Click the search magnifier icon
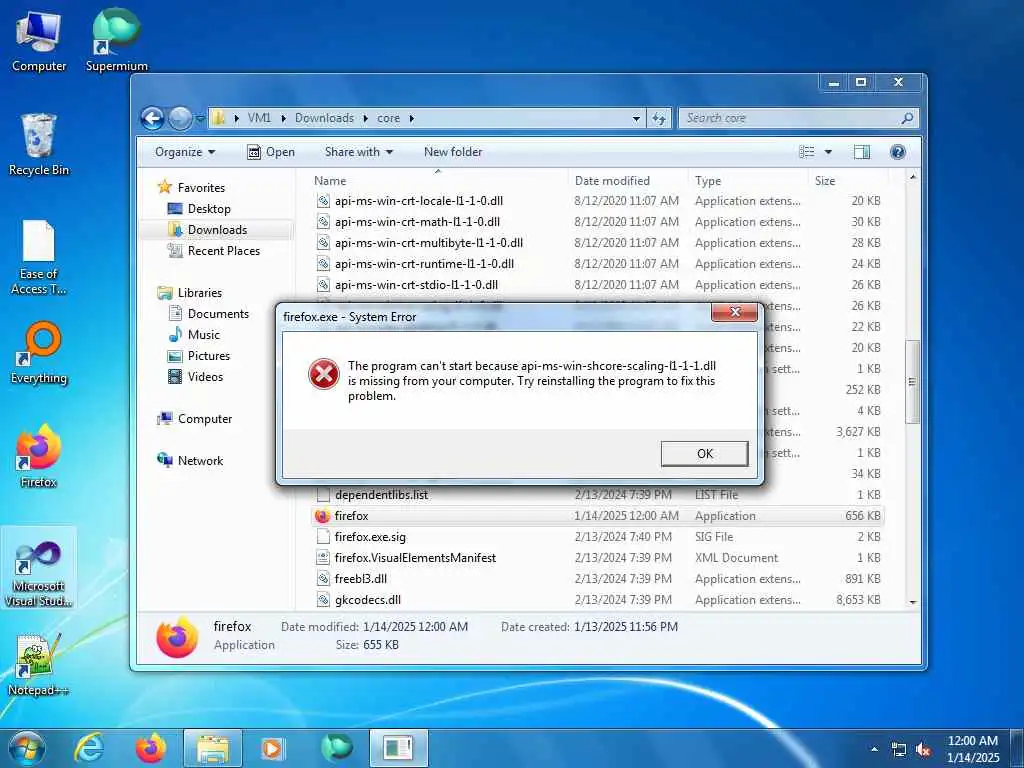 point(907,118)
